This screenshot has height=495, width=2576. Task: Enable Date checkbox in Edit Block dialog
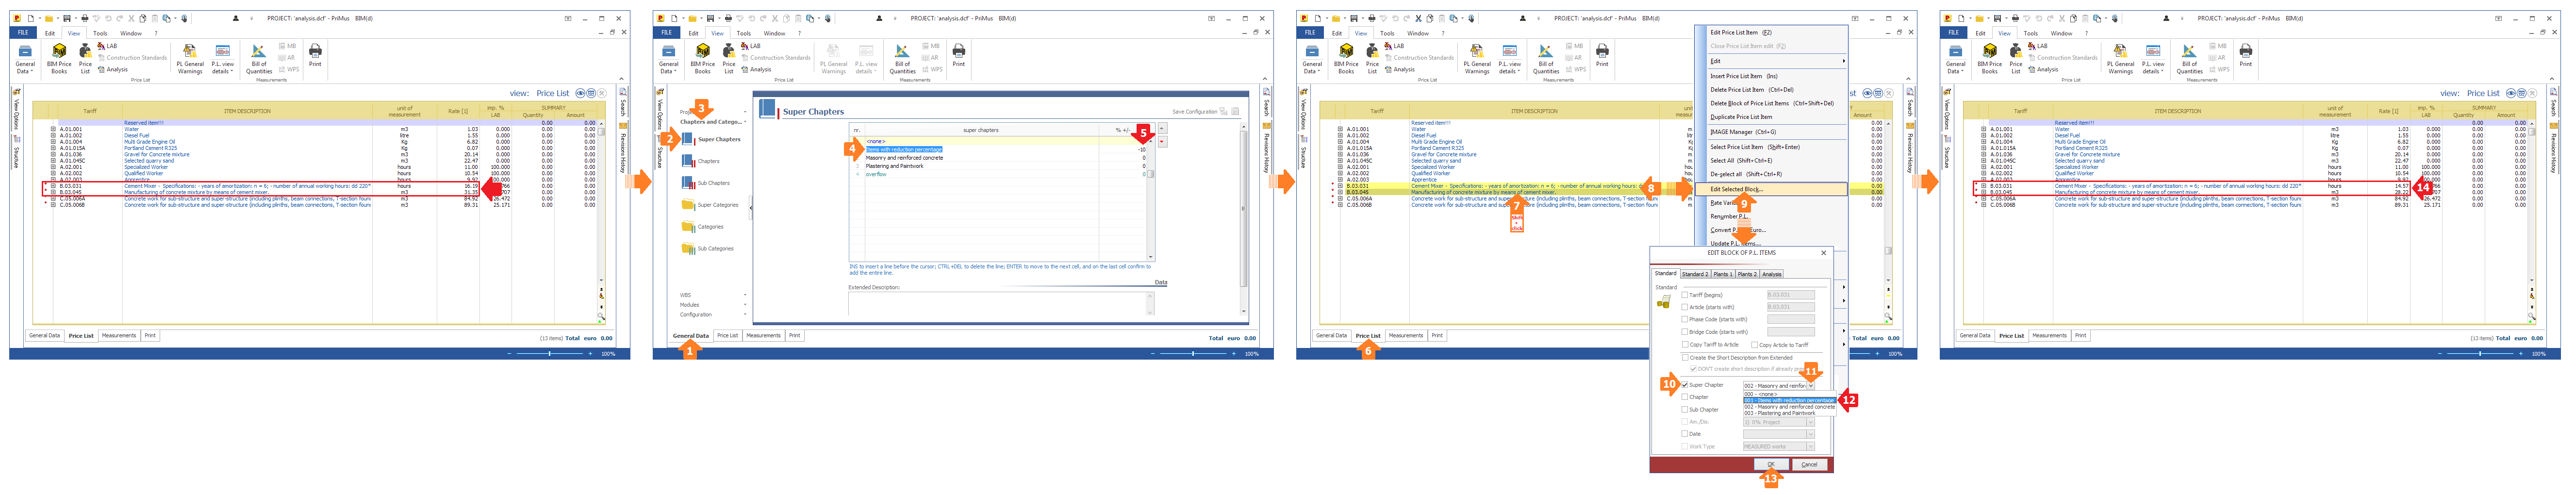pyautogui.click(x=1685, y=434)
